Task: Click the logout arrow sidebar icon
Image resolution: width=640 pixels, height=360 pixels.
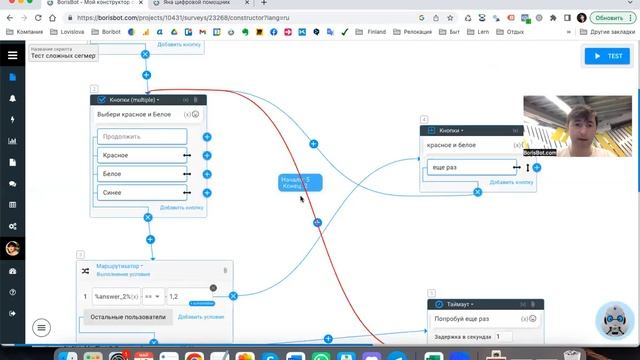Action: tap(13, 313)
